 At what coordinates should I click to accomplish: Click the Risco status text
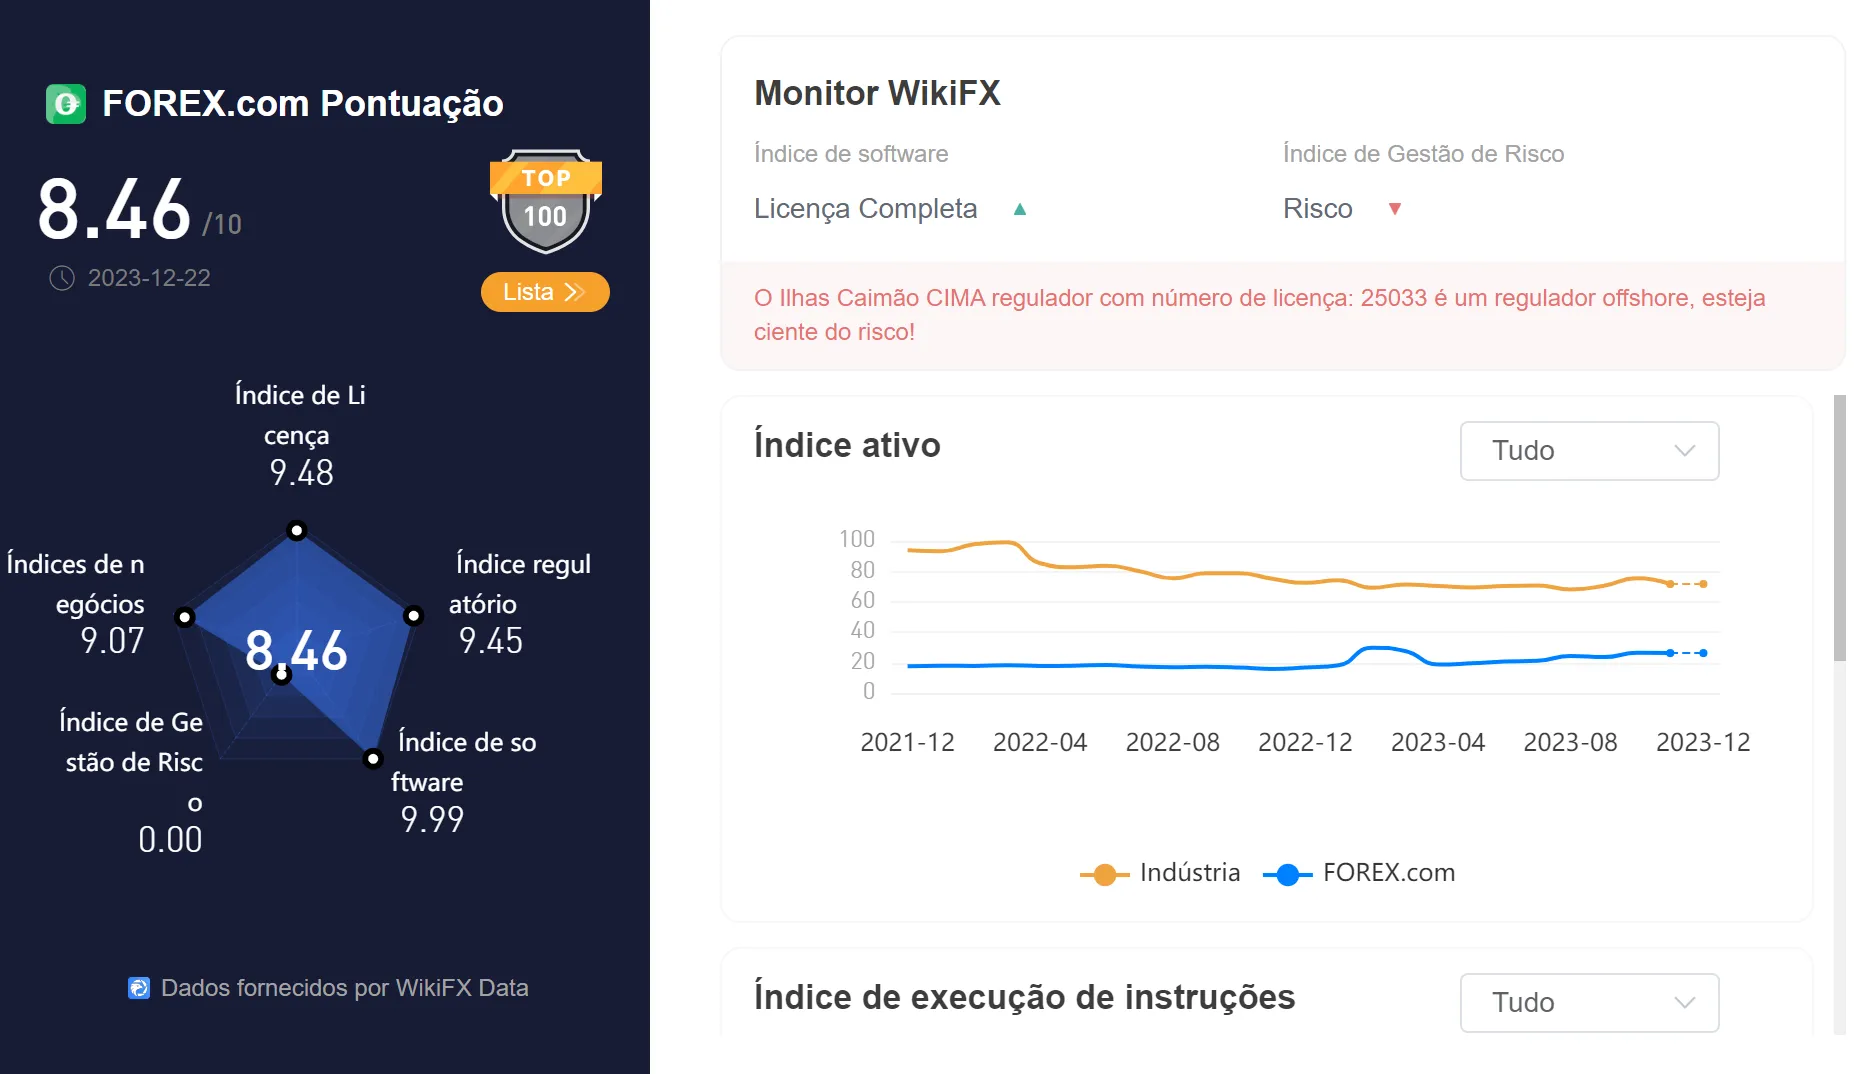[1318, 209]
